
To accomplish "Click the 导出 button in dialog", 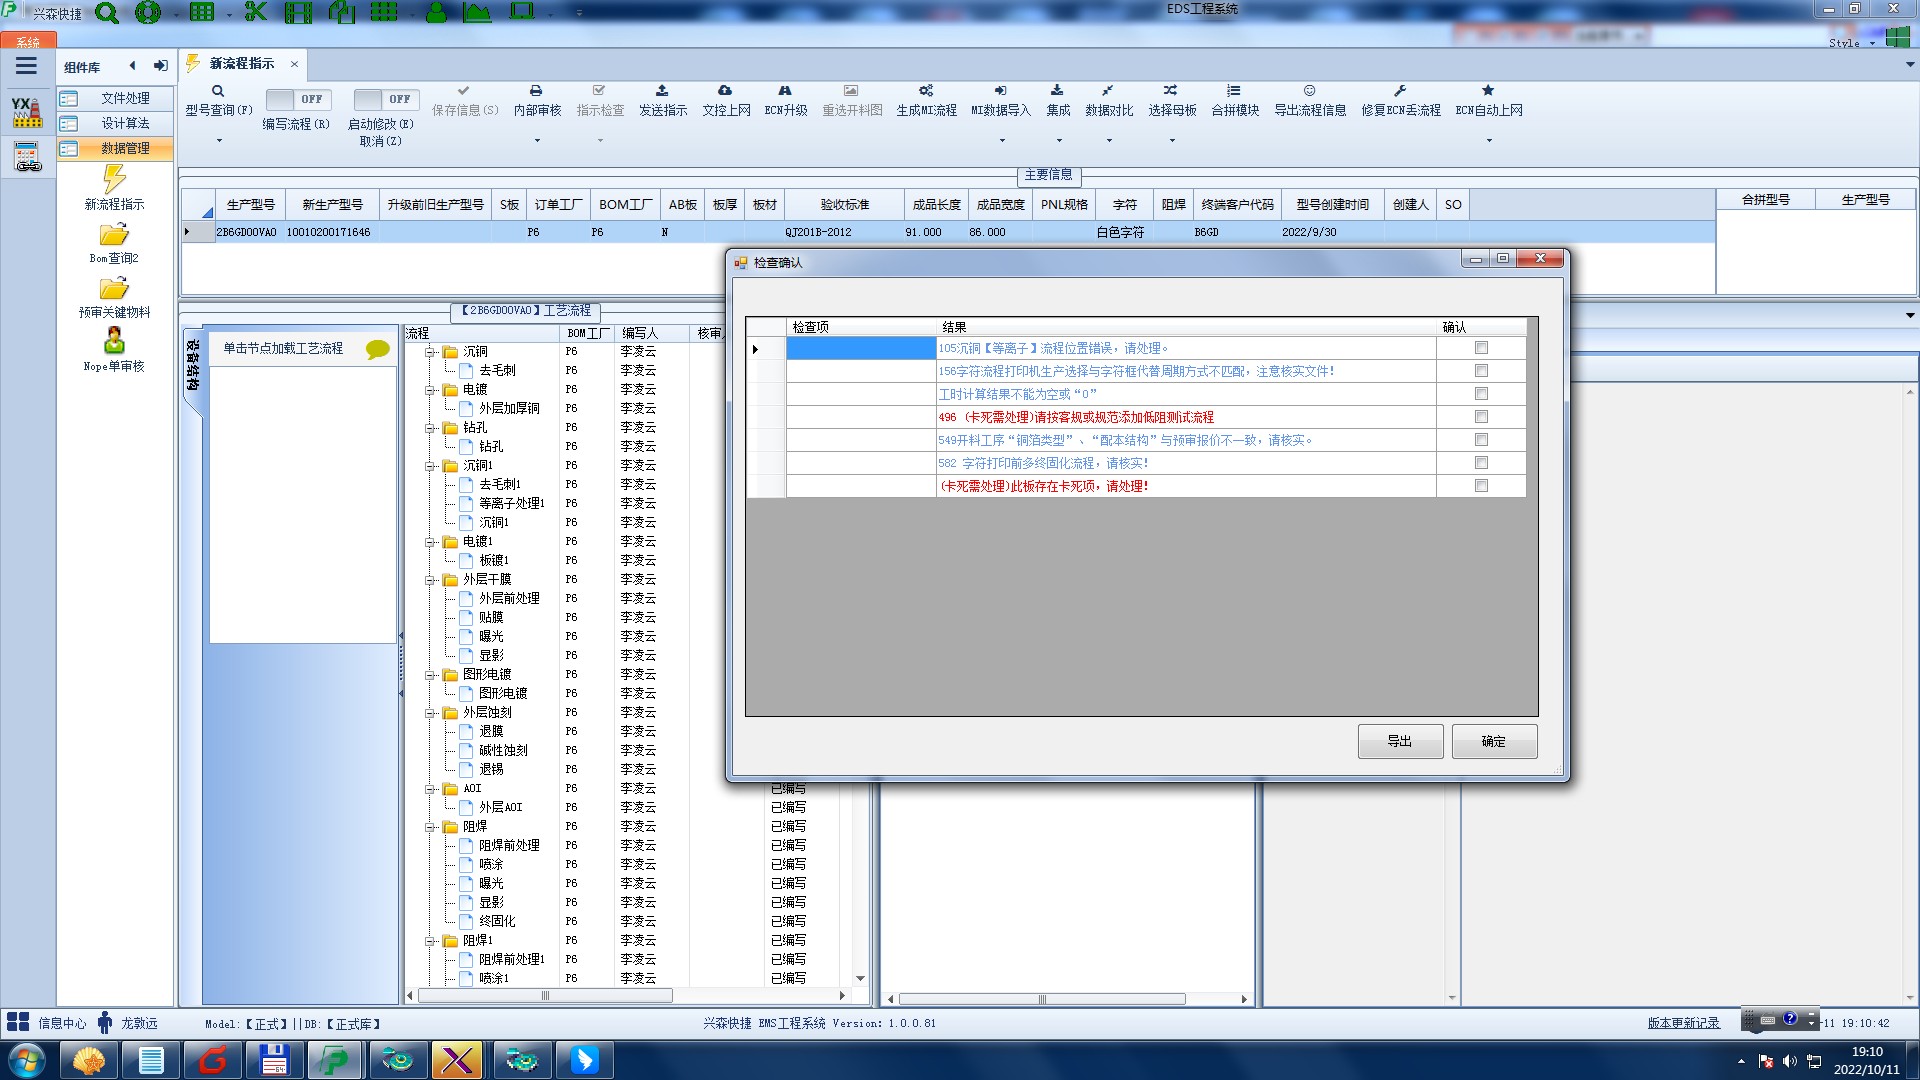I will [x=1399, y=741].
